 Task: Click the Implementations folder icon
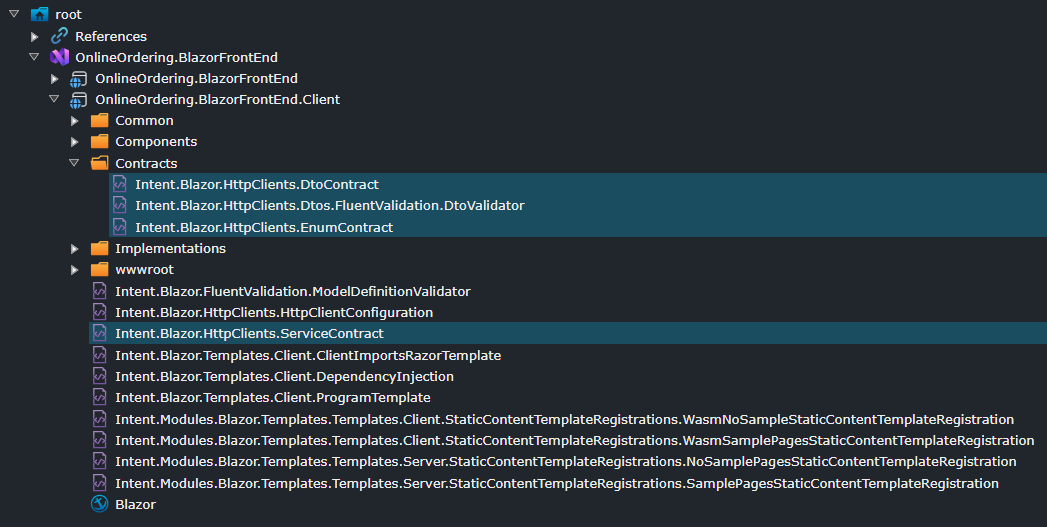click(99, 248)
